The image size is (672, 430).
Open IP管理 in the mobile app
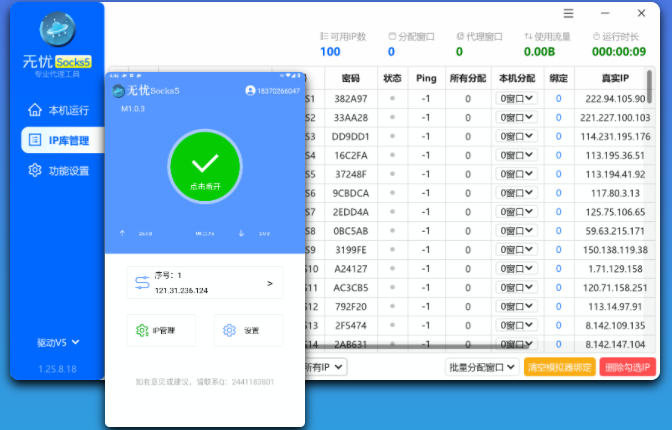[161, 330]
